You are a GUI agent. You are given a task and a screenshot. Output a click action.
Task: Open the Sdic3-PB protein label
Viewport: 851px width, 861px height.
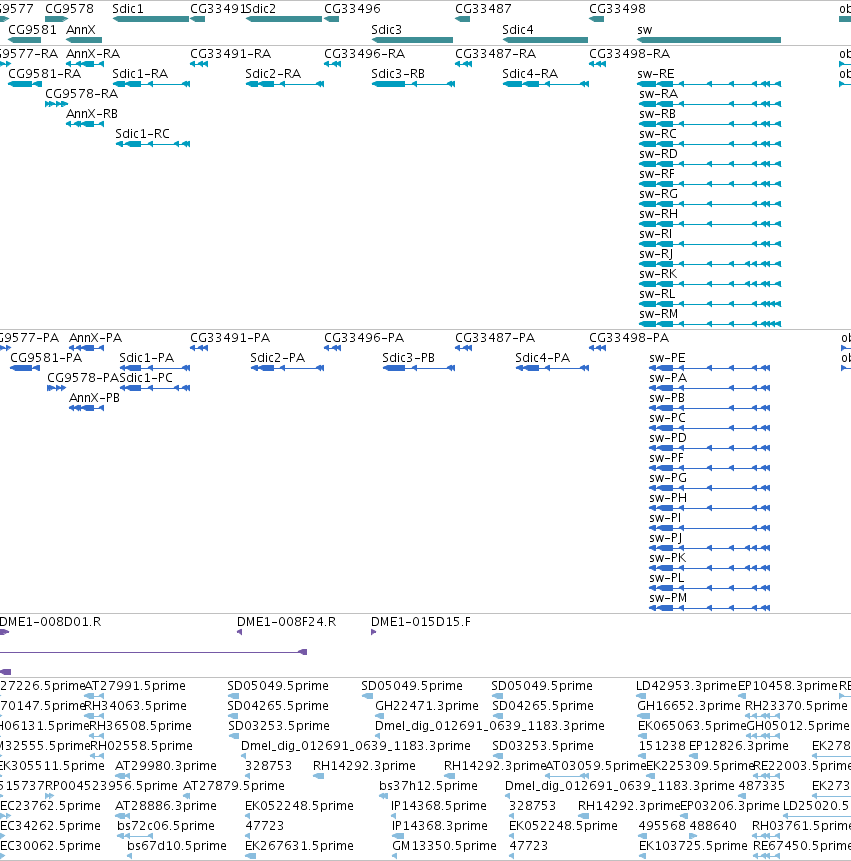408,357
